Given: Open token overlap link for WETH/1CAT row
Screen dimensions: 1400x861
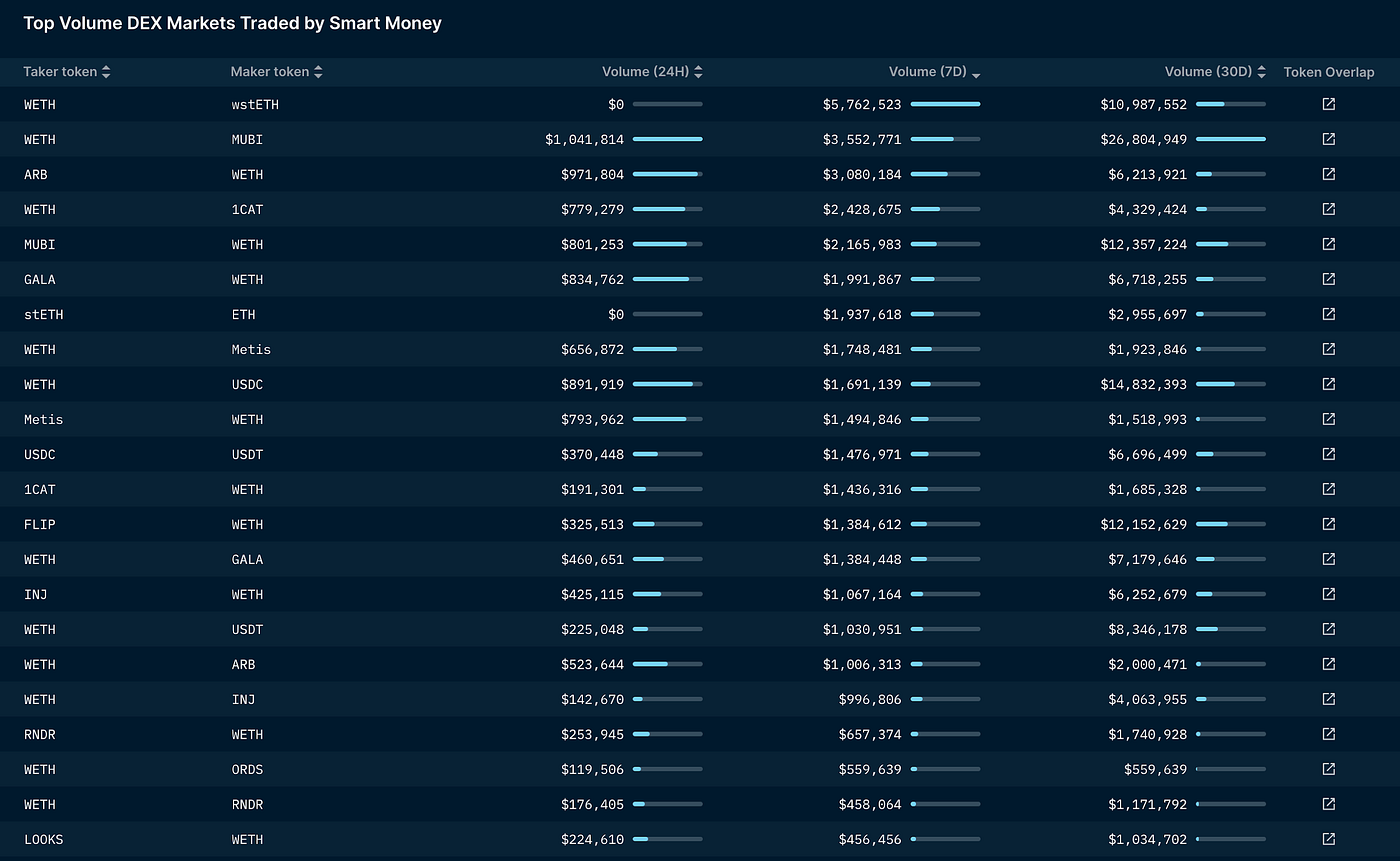Looking at the screenshot, I should (1328, 209).
